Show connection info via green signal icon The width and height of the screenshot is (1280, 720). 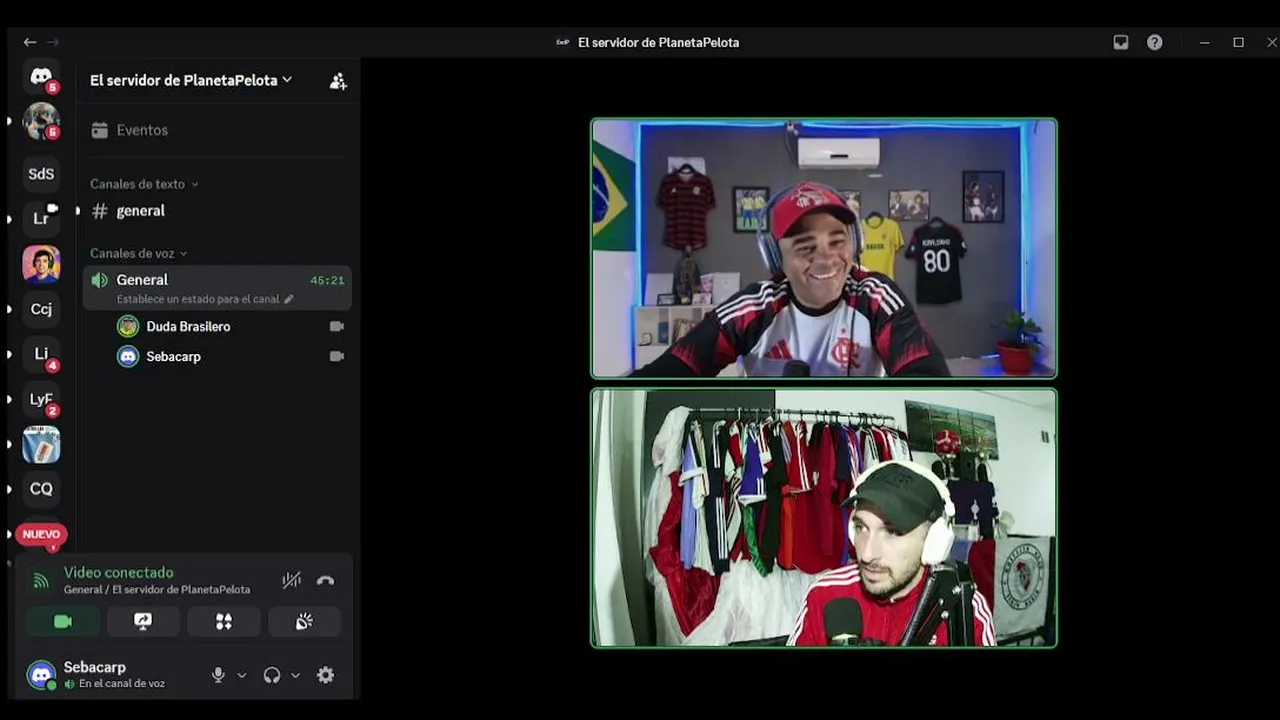point(41,580)
